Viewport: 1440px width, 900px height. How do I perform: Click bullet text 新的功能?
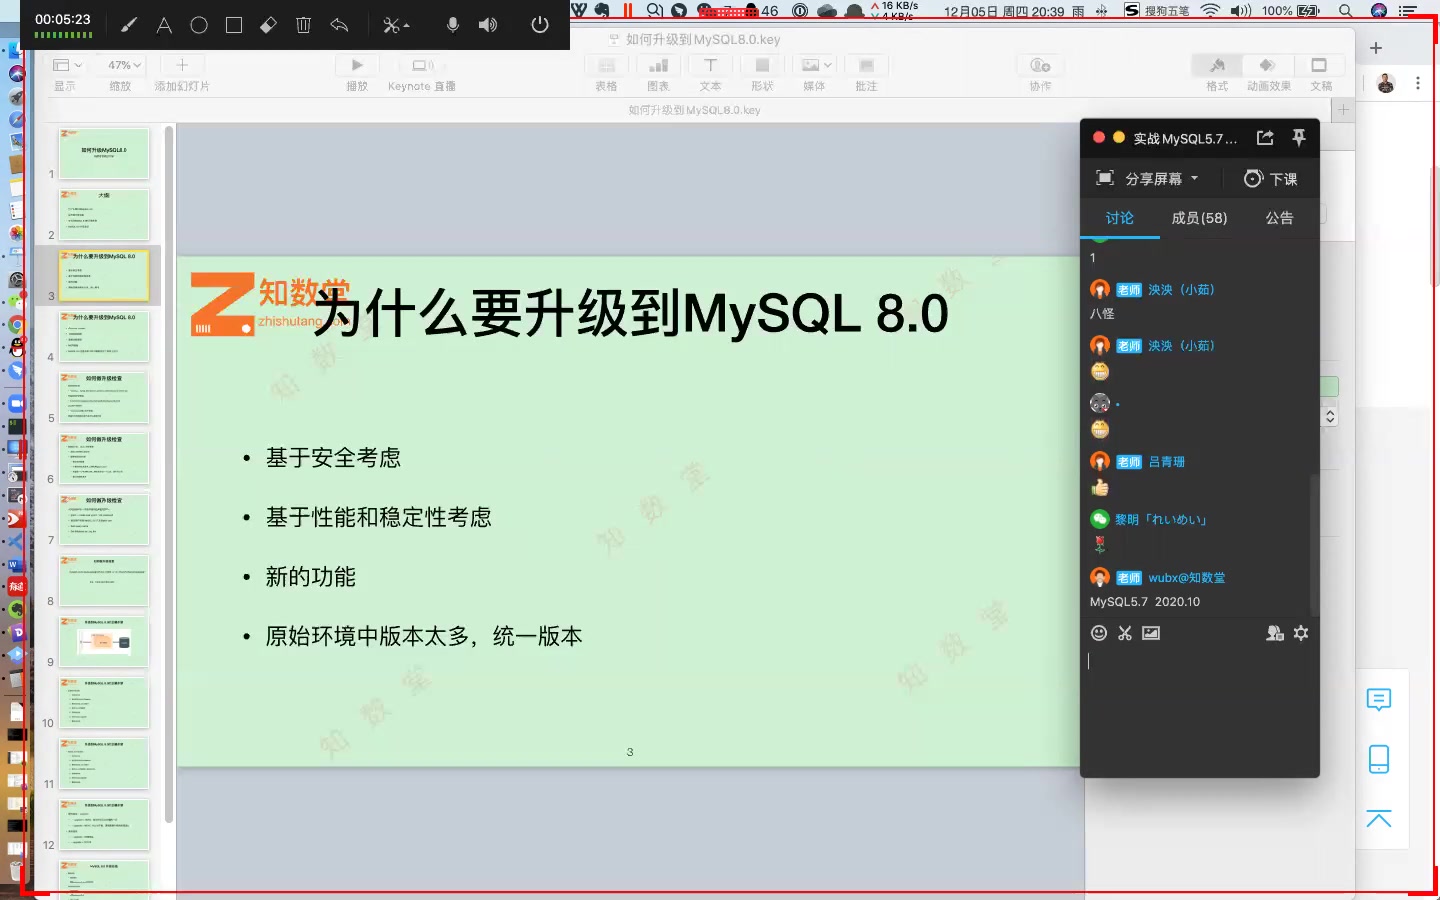coord(310,577)
